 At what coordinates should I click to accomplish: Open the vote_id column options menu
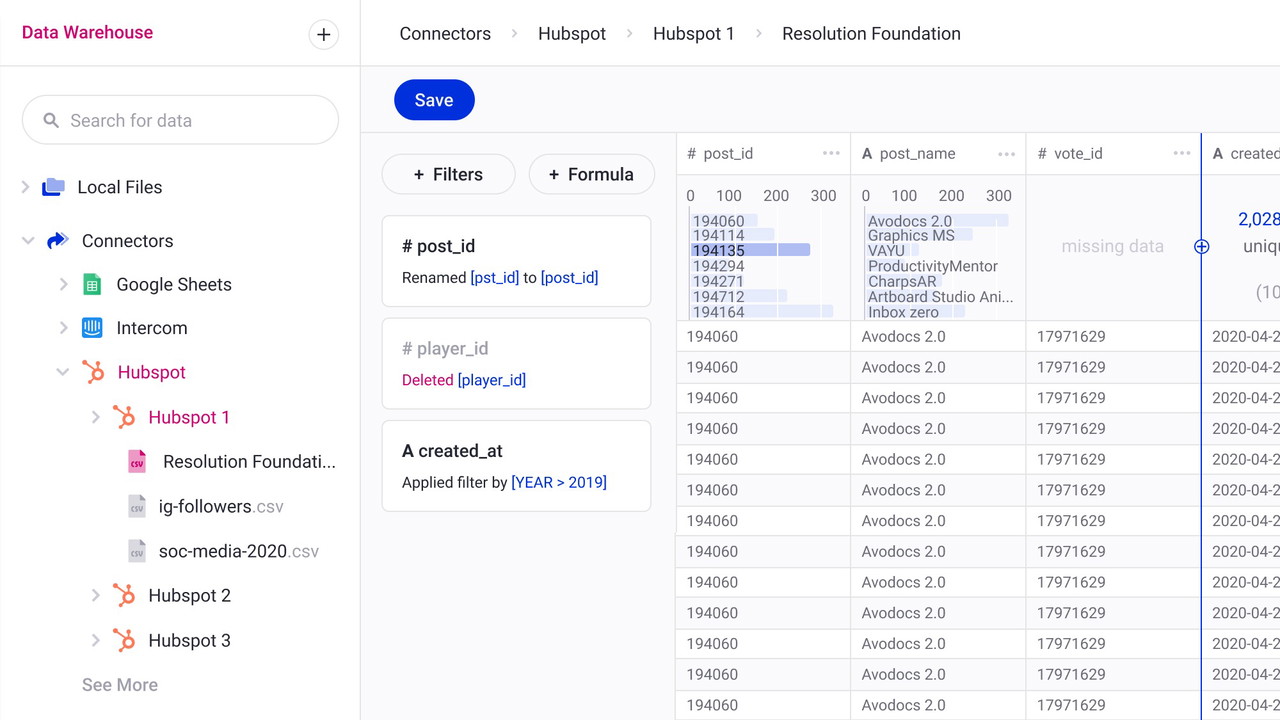pos(1181,154)
